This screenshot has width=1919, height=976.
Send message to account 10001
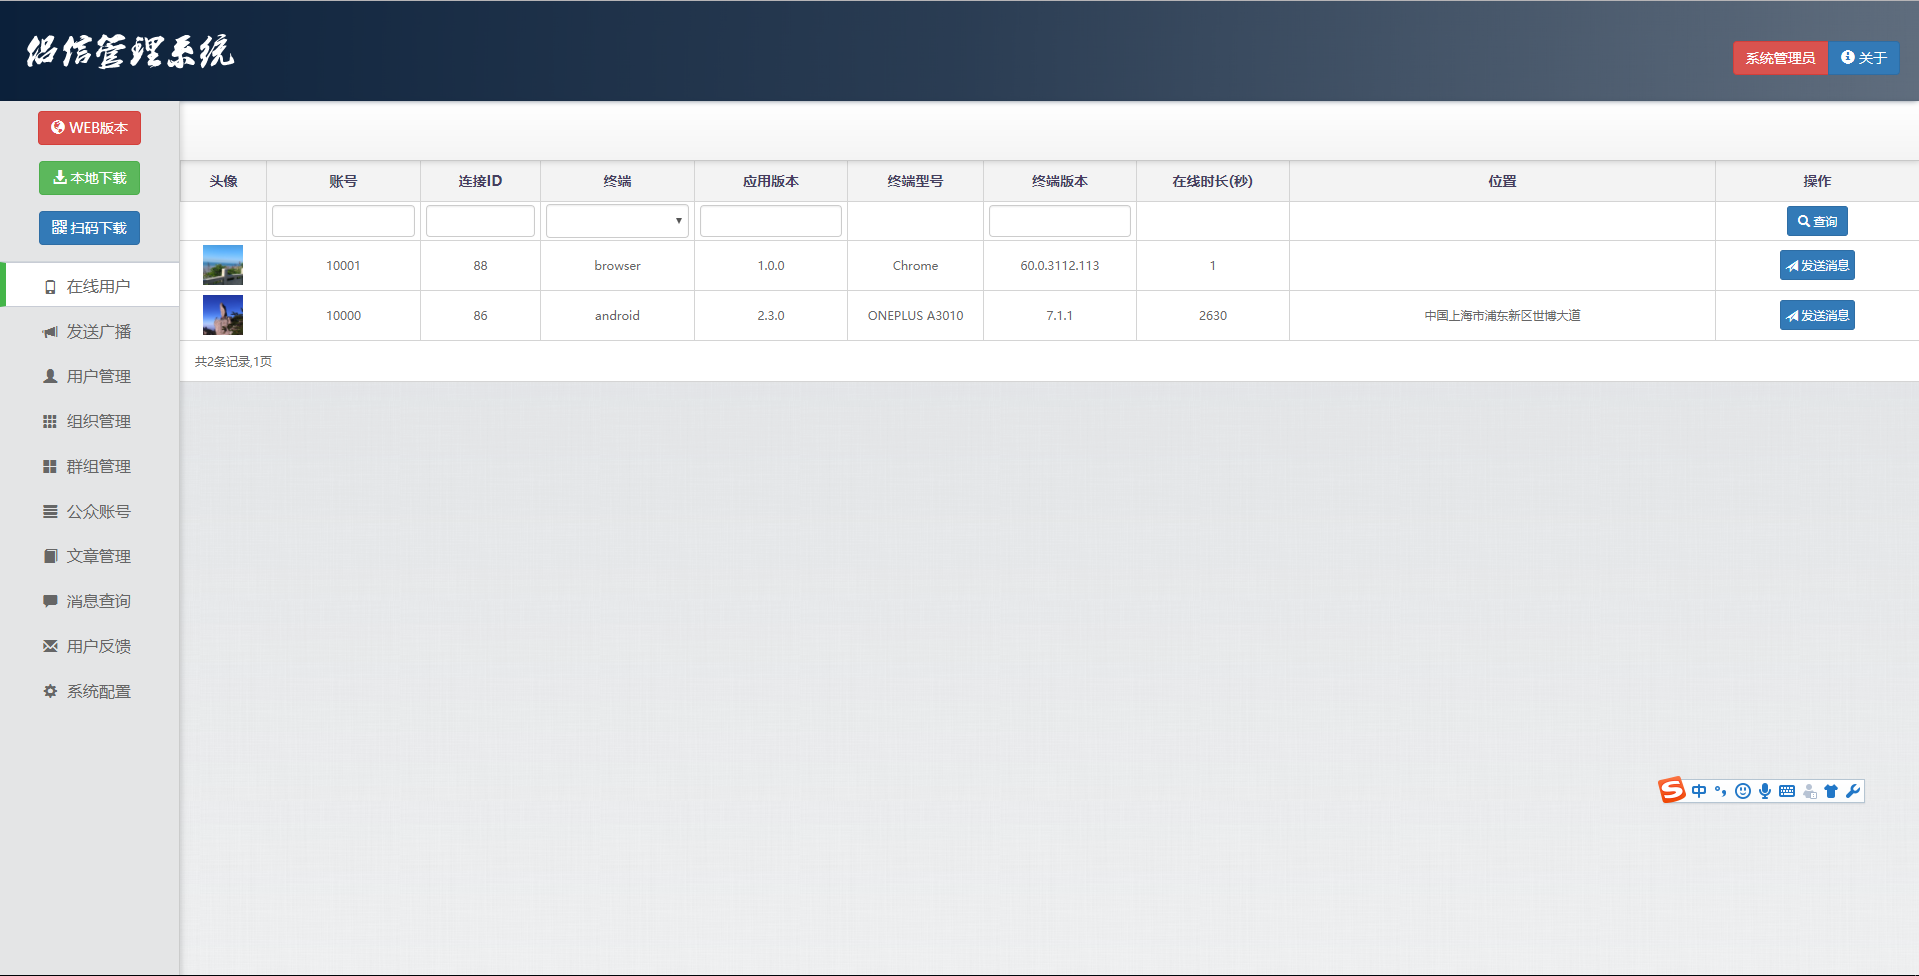1817,266
